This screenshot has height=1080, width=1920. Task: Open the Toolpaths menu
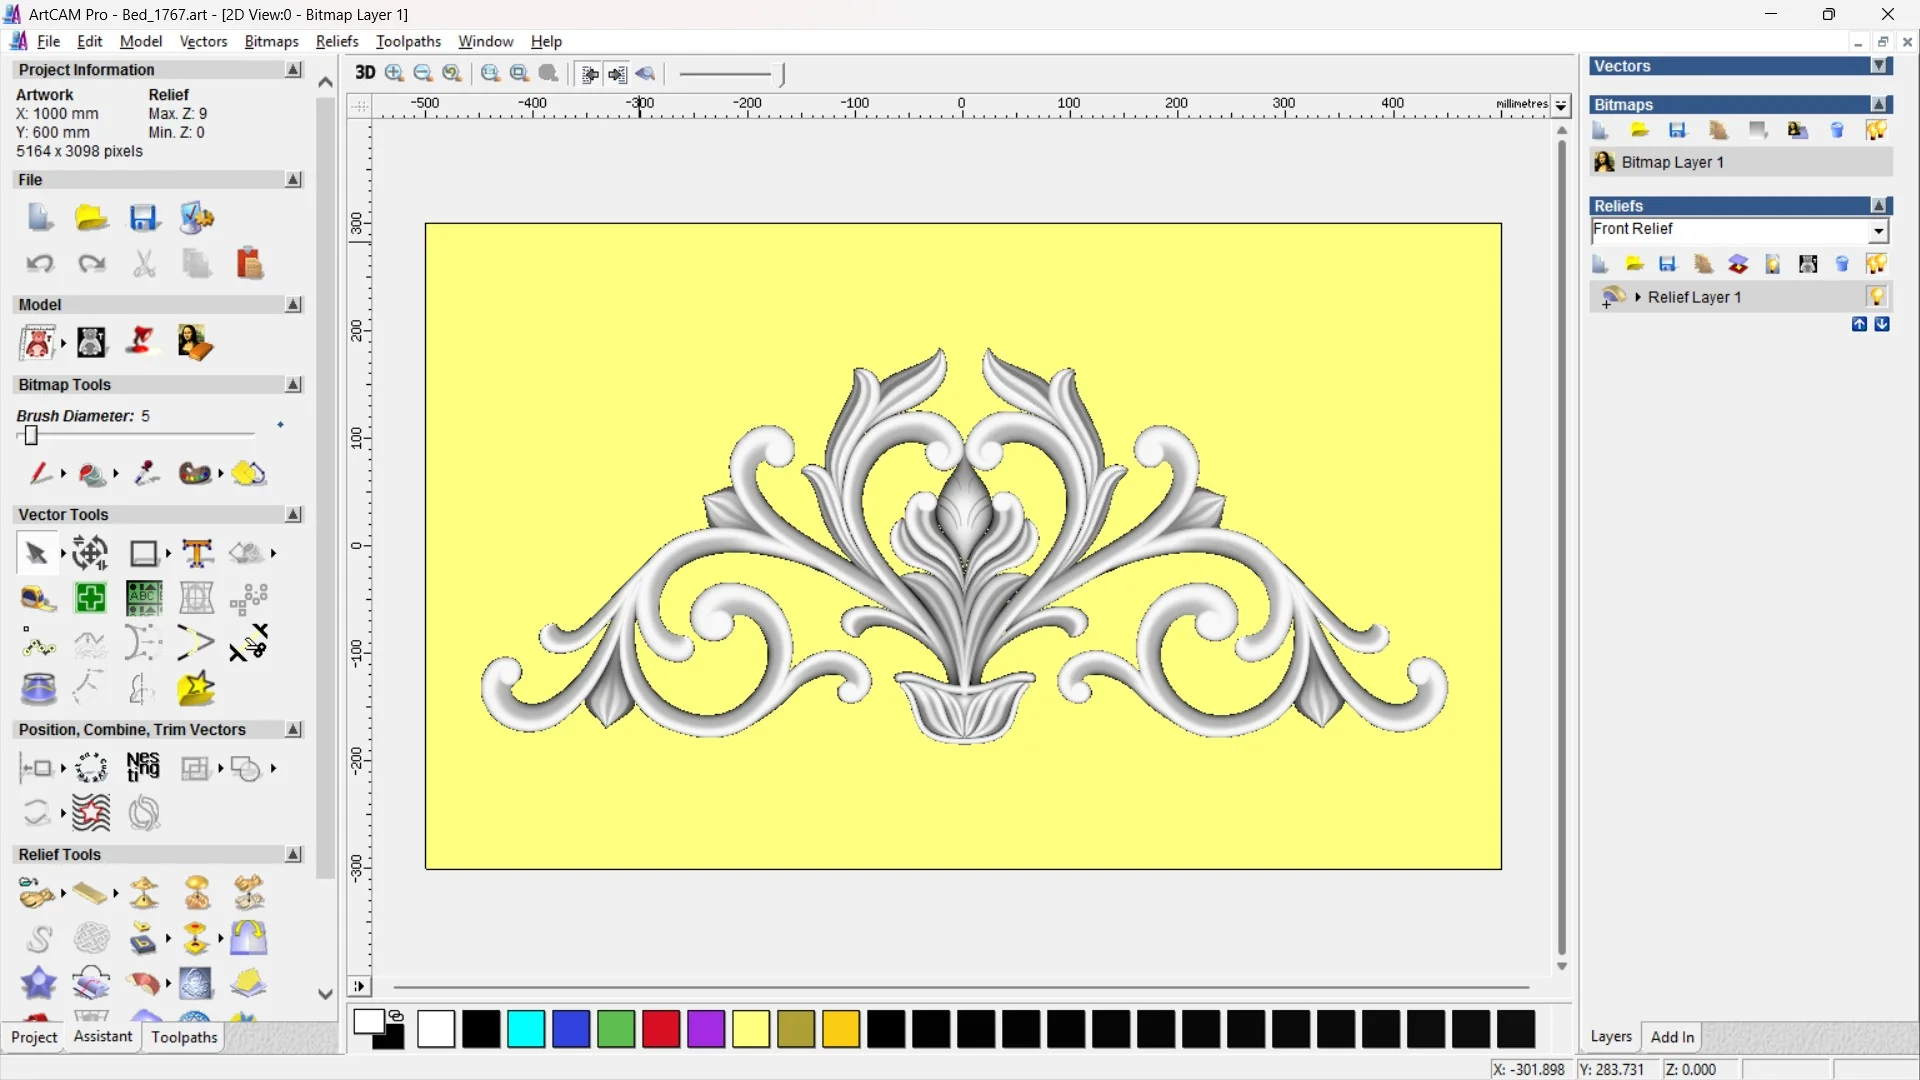point(408,41)
